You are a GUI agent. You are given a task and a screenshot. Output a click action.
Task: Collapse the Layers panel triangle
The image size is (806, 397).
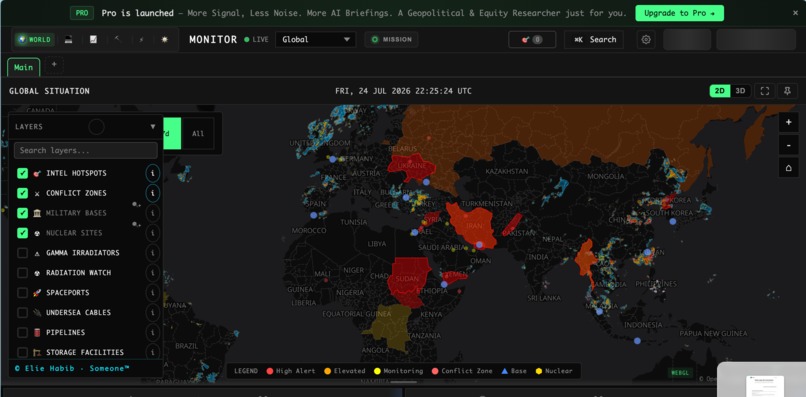153,127
